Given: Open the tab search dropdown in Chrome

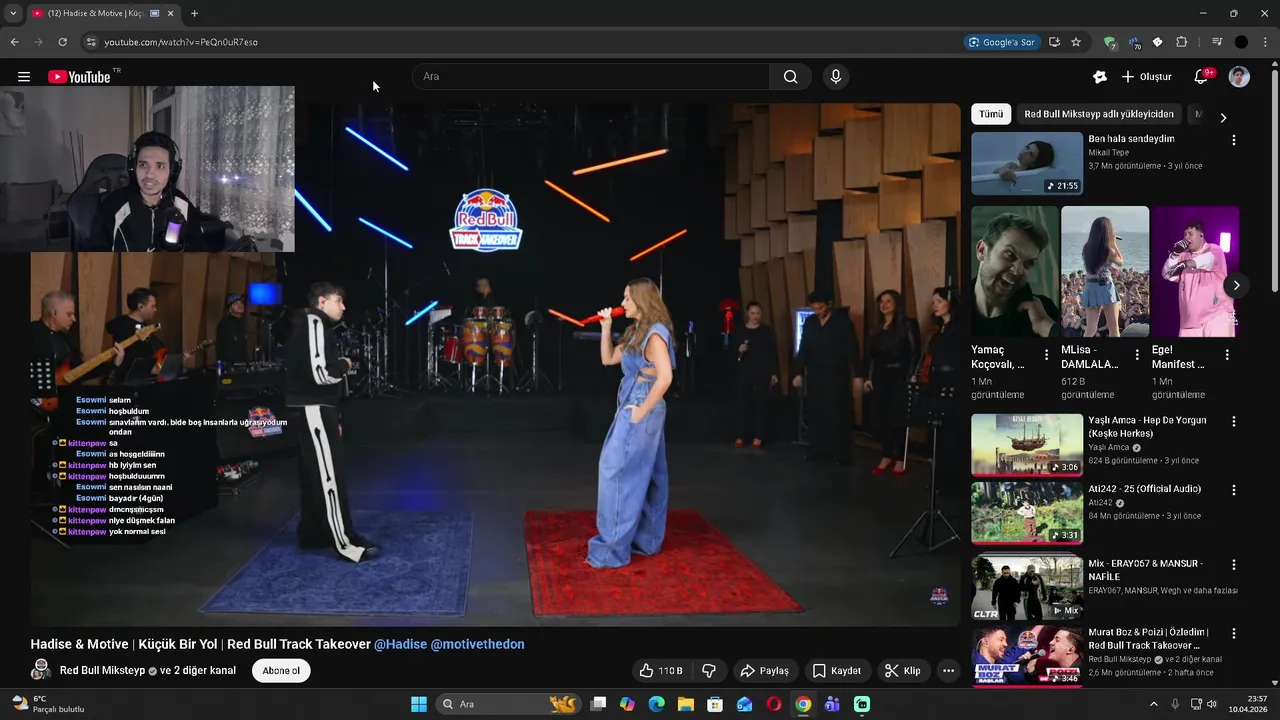Looking at the screenshot, I should point(13,13).
